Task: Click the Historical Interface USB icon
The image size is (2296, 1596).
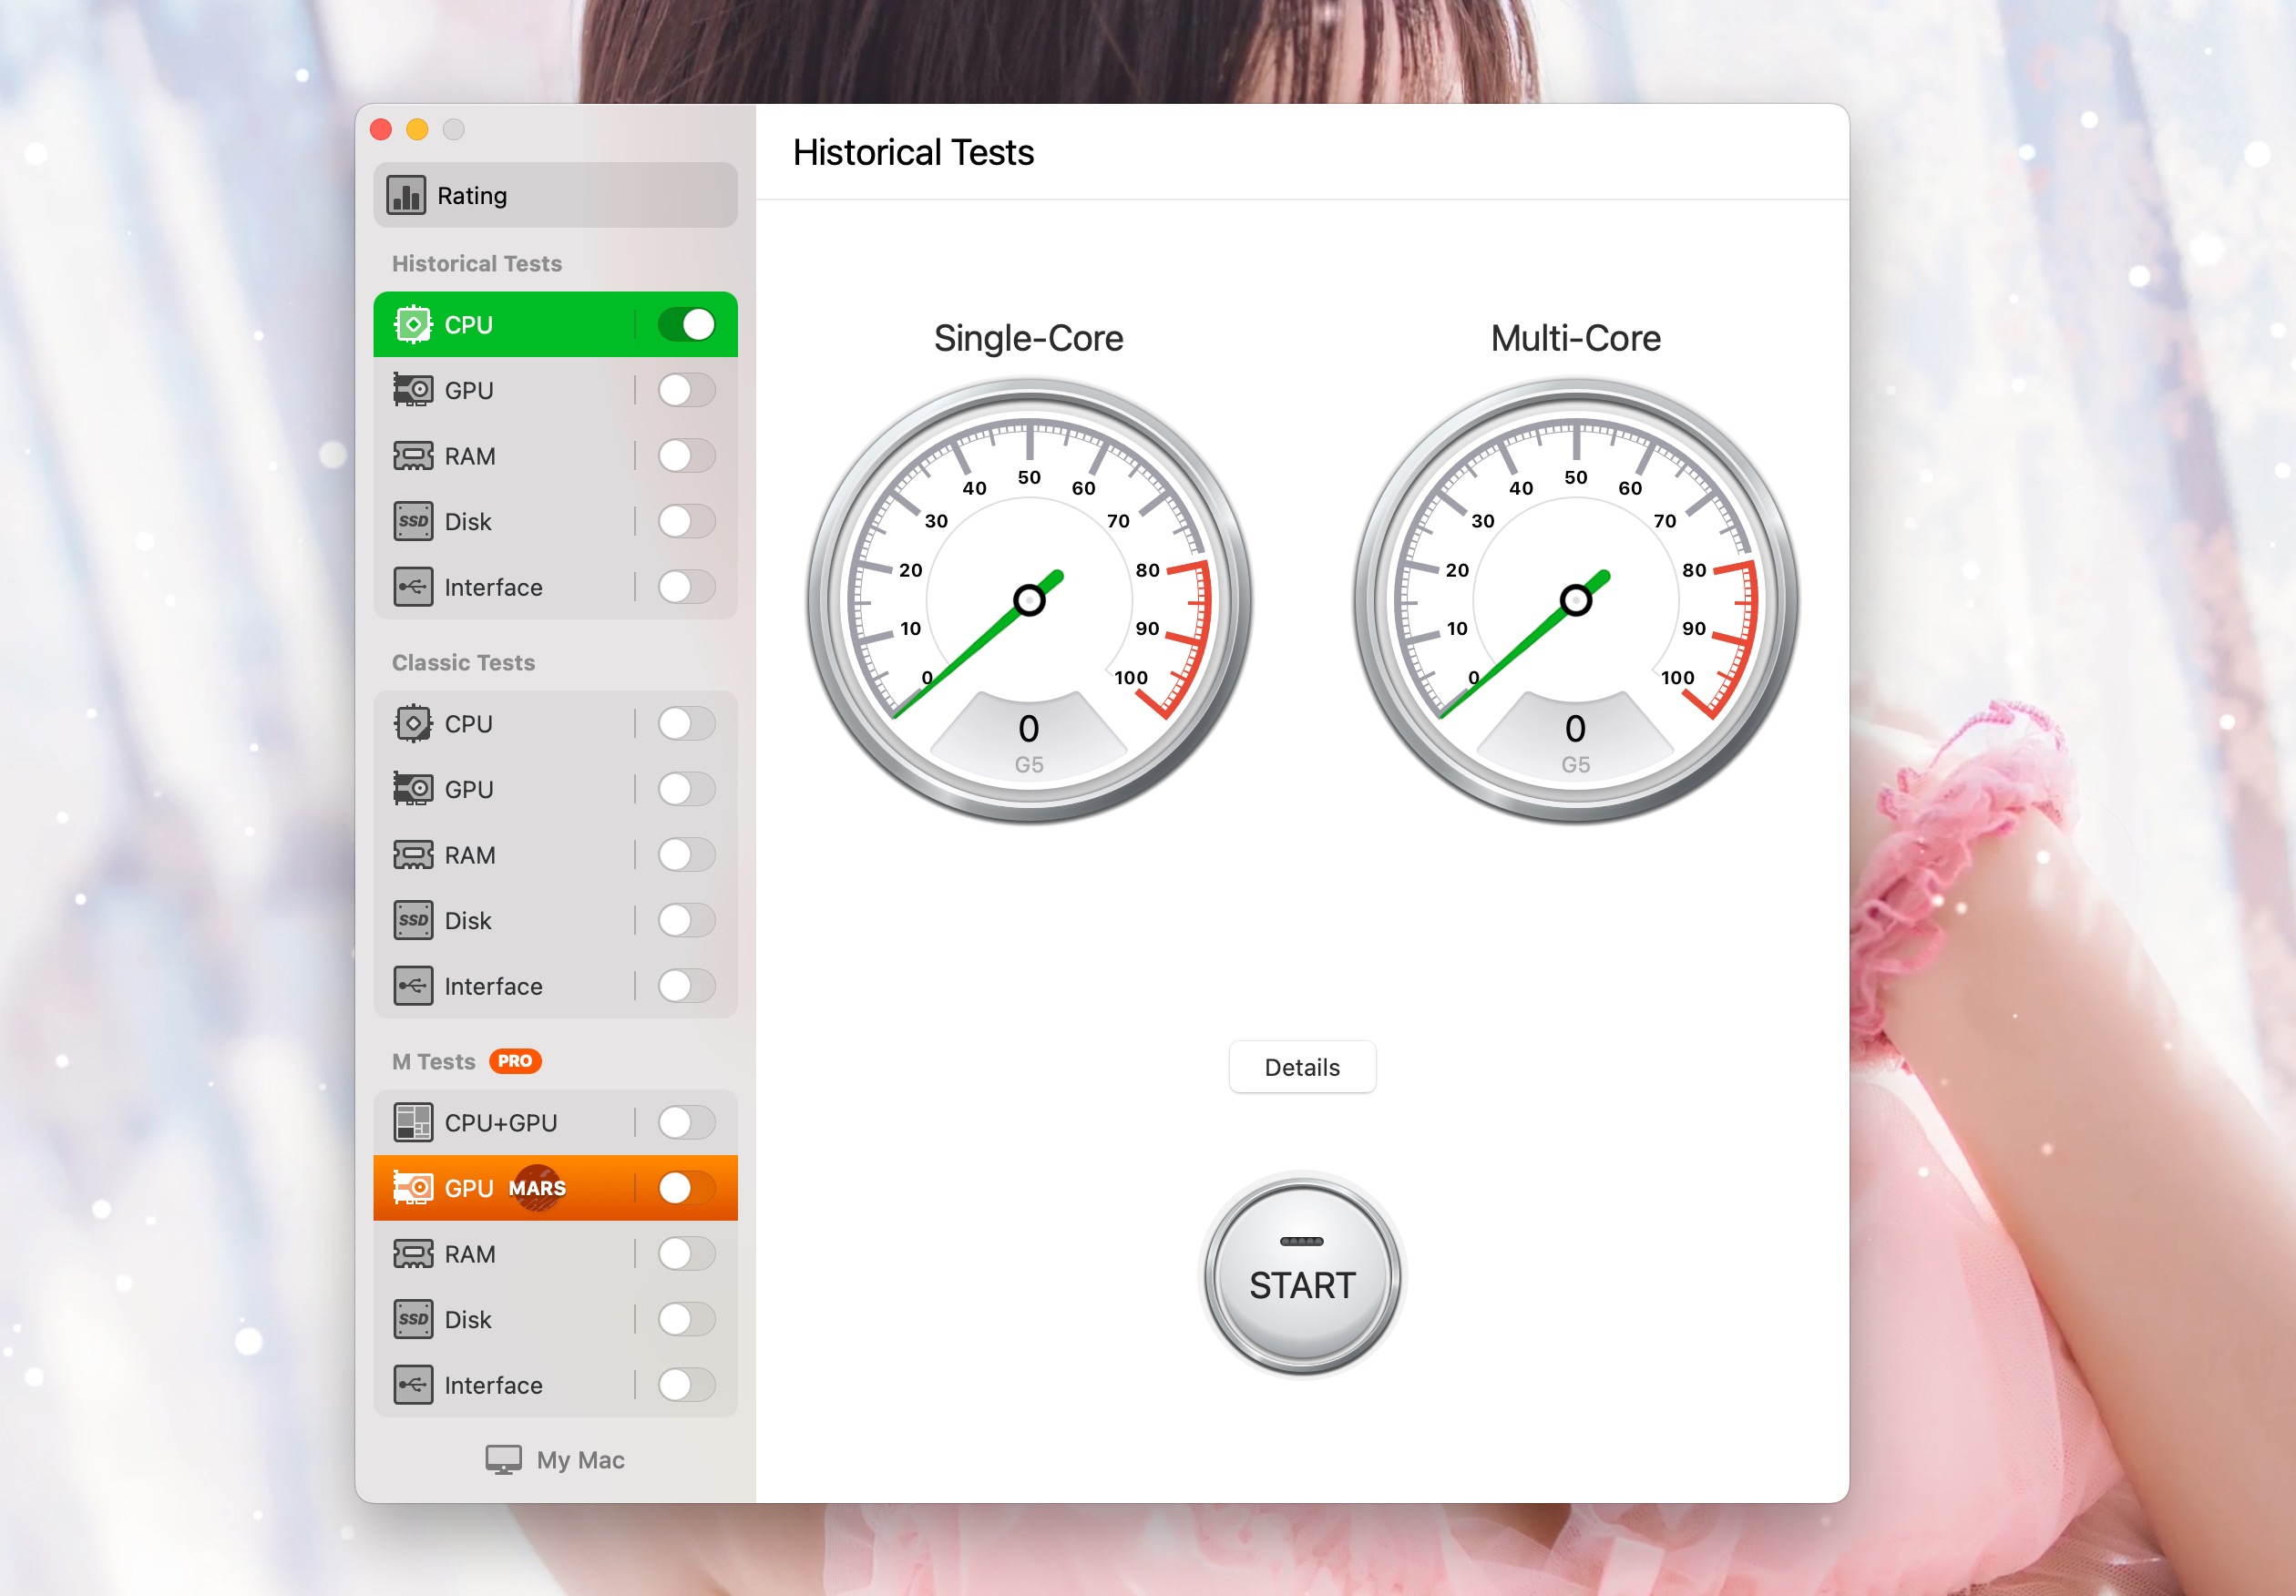Action: [x=413, y=587]
